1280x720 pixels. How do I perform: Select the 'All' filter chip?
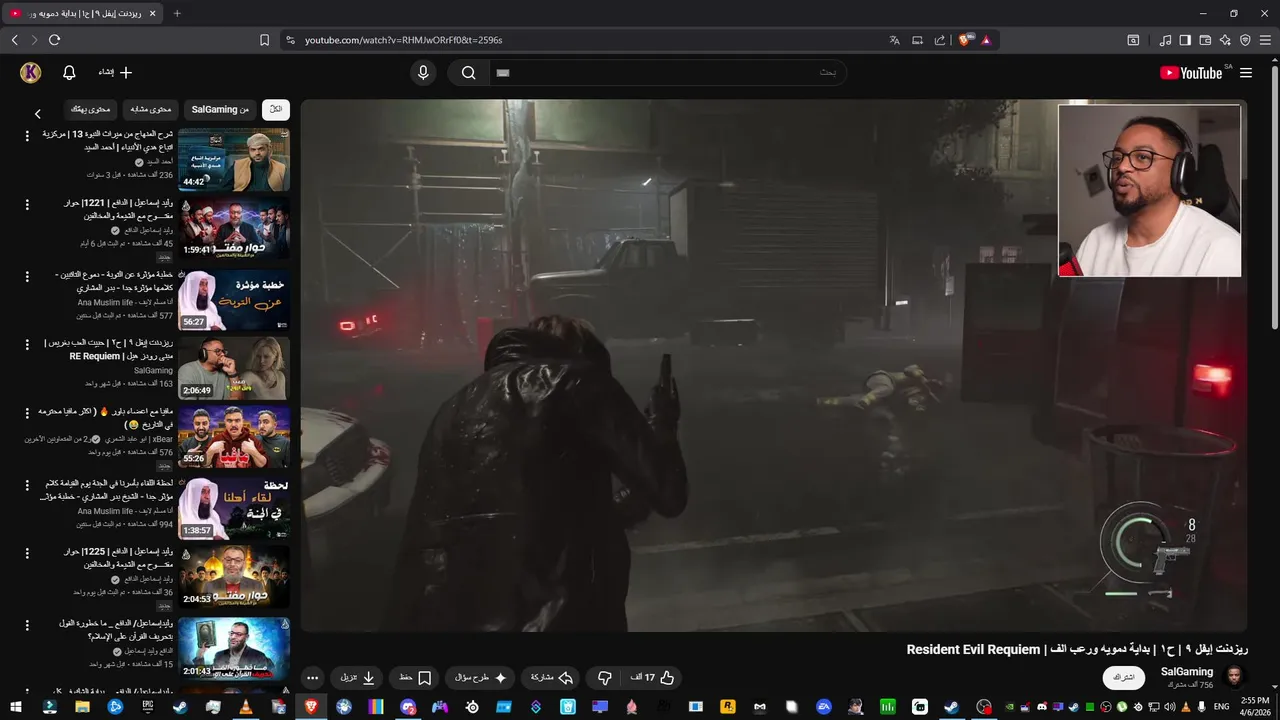[276, 109]
